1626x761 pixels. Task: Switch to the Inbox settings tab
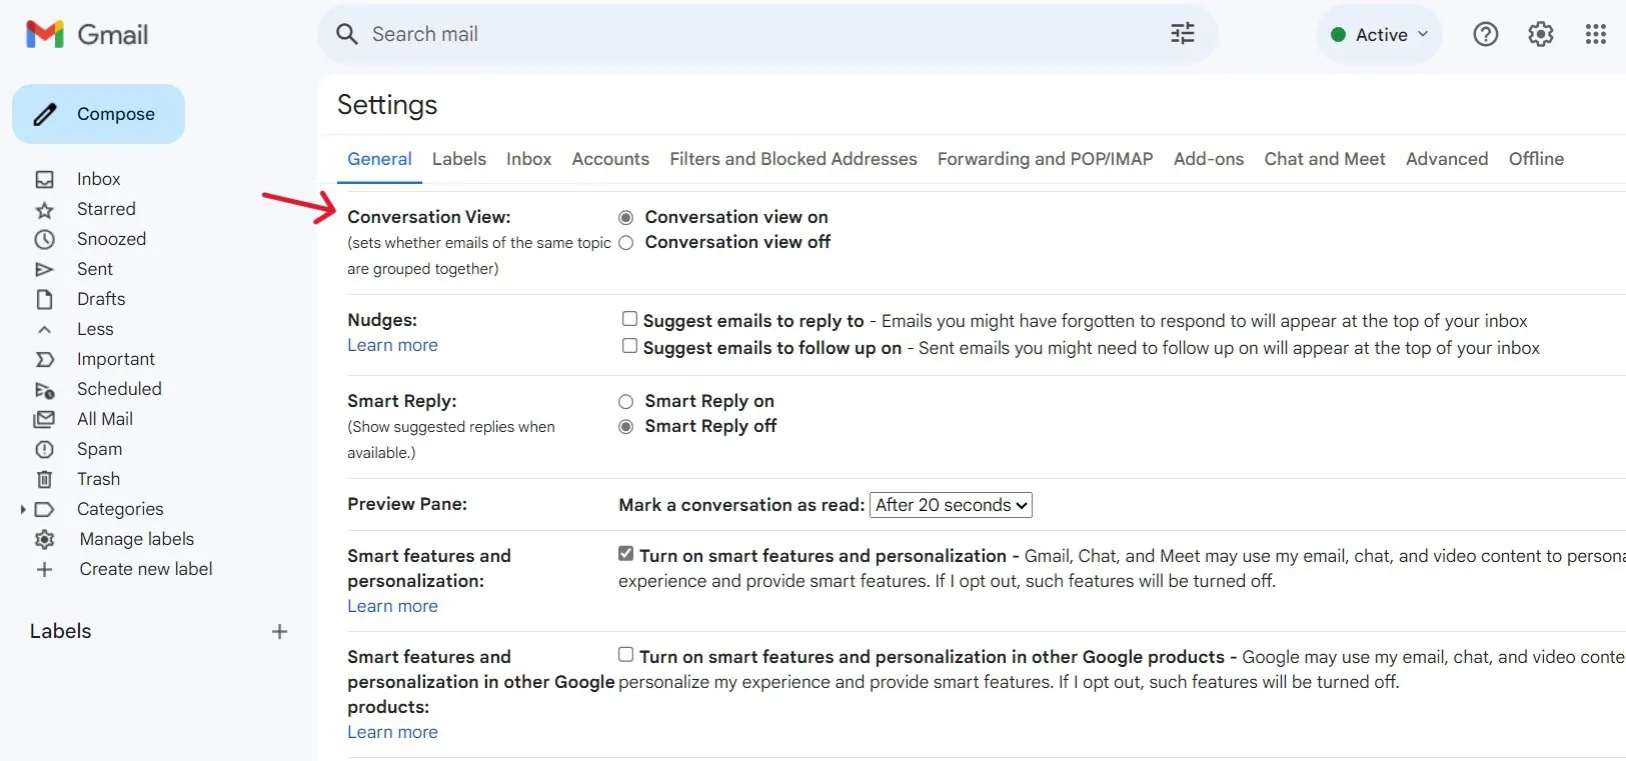pos(529,159)
